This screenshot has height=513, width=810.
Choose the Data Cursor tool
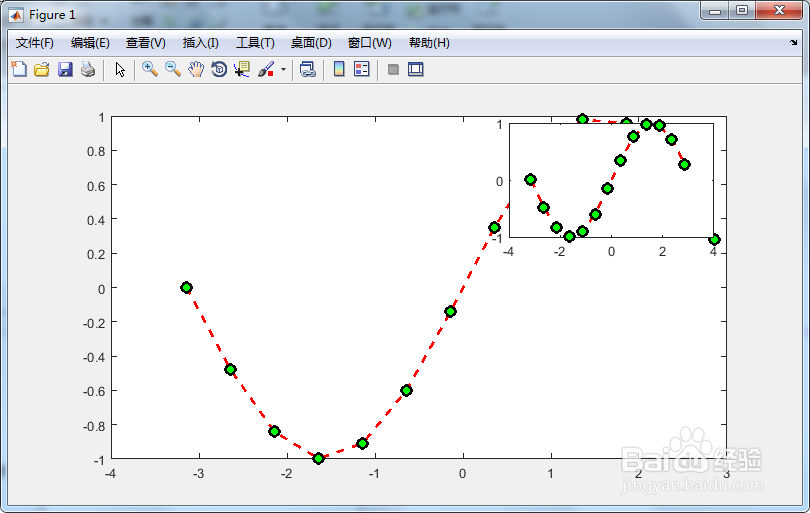click(242, 69)
